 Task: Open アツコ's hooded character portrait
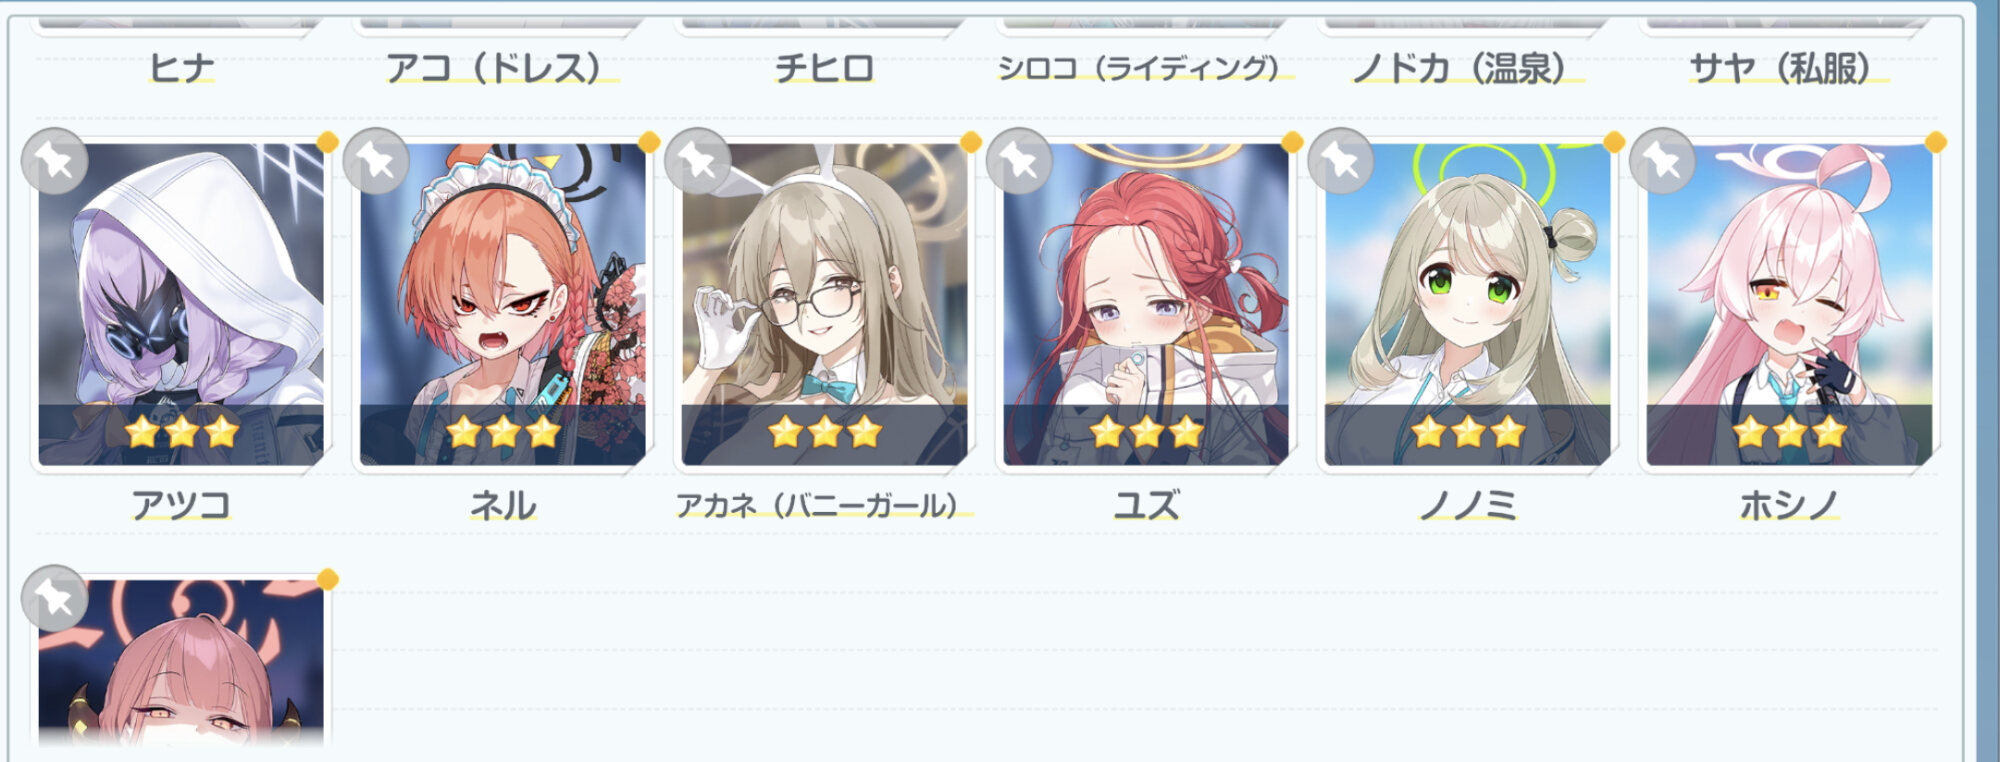181,304
